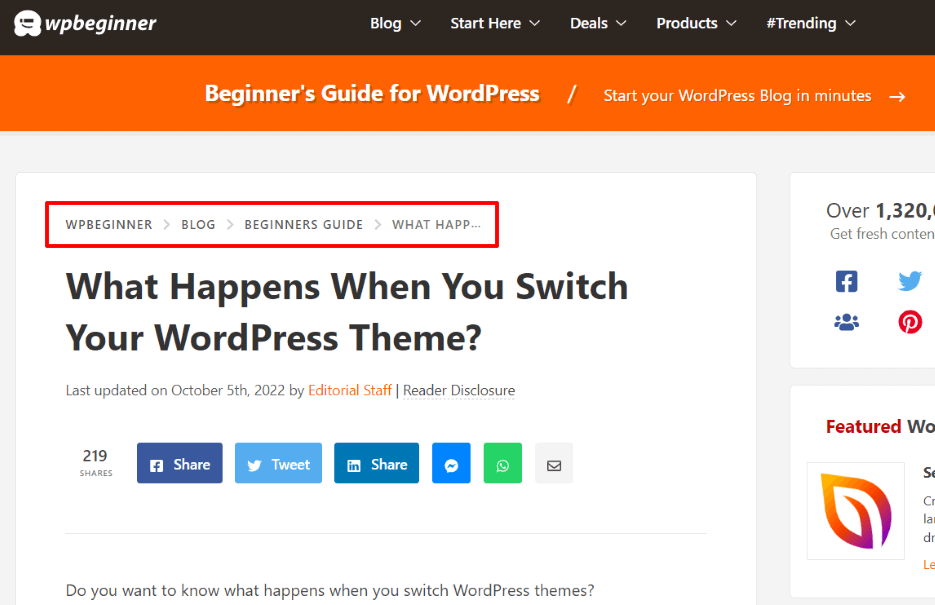The height and width of the screenshot is (605, 935).
Task: Select the Twitter bird icon in the sidebar
Action: click(x=910, y=281)
